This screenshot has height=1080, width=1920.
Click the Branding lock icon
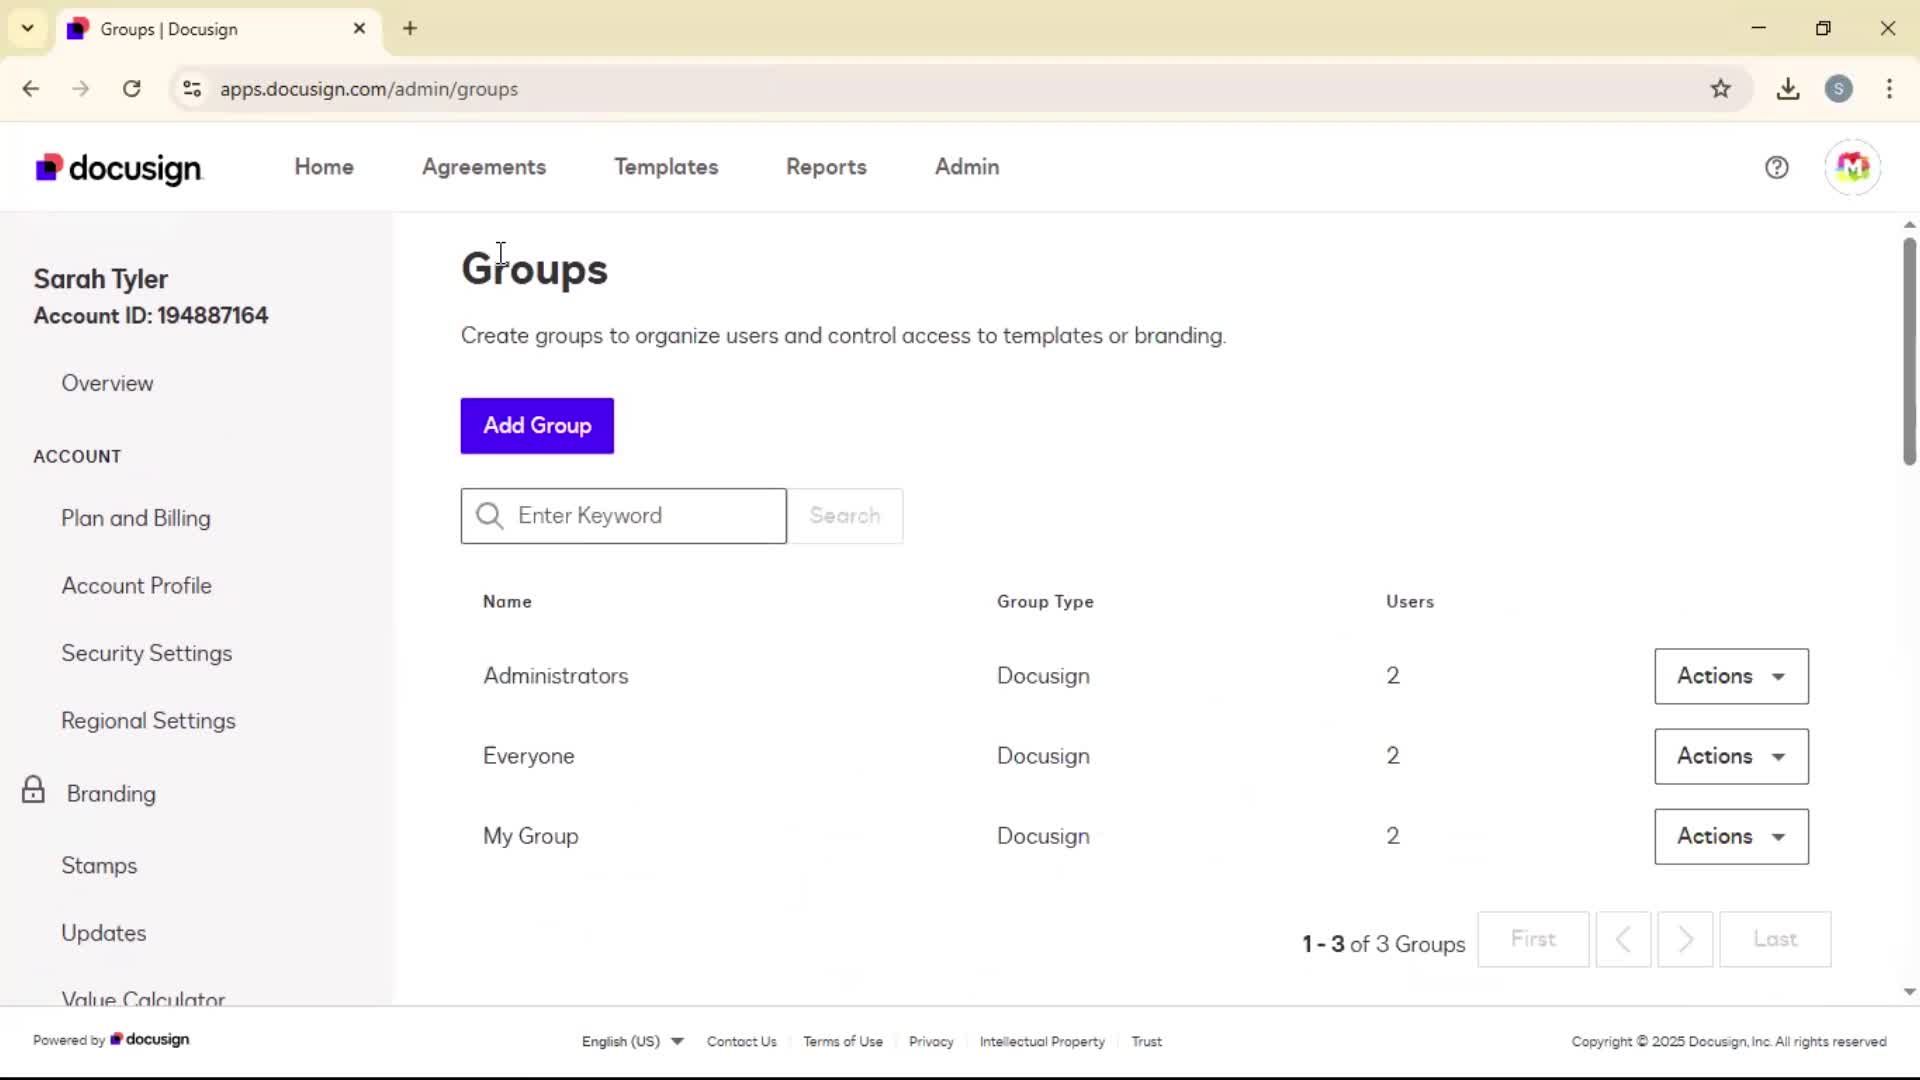click(33, 790)
